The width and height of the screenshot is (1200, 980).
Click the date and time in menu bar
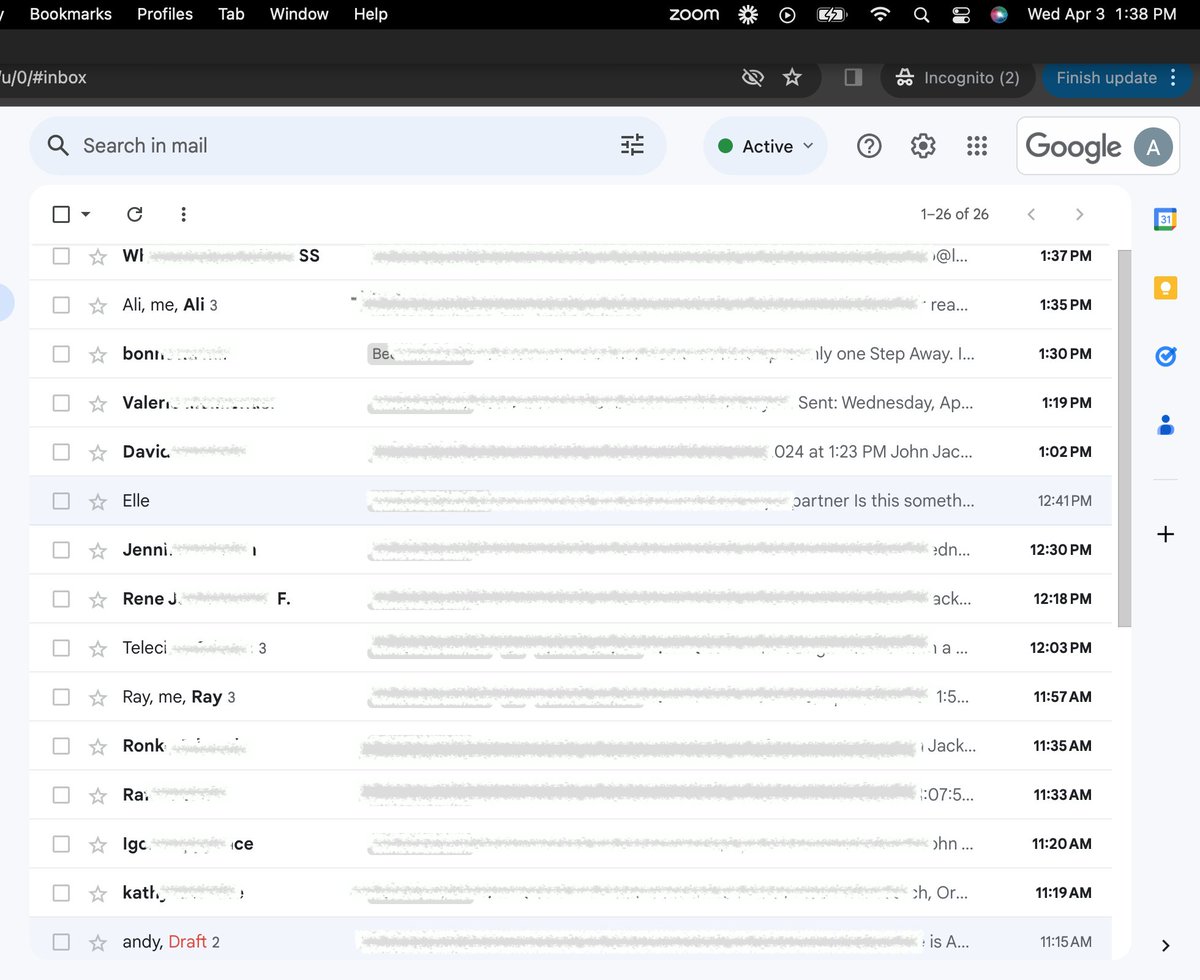point(1101,14)
